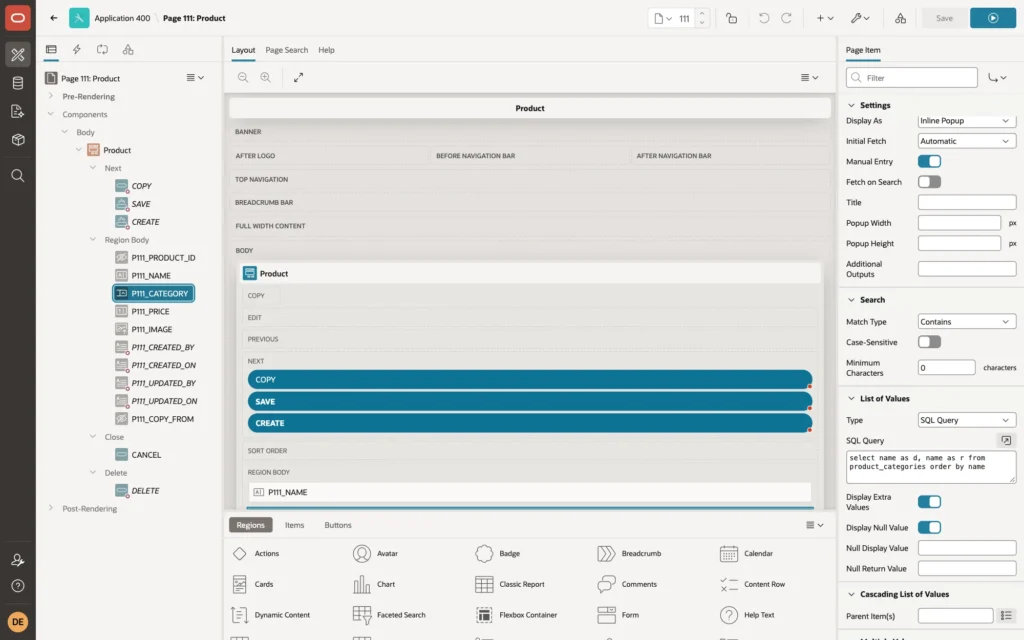Screen dimensions: 1024x640
Task: Open App Builder in the sidebar
Action: coord(18,55)
